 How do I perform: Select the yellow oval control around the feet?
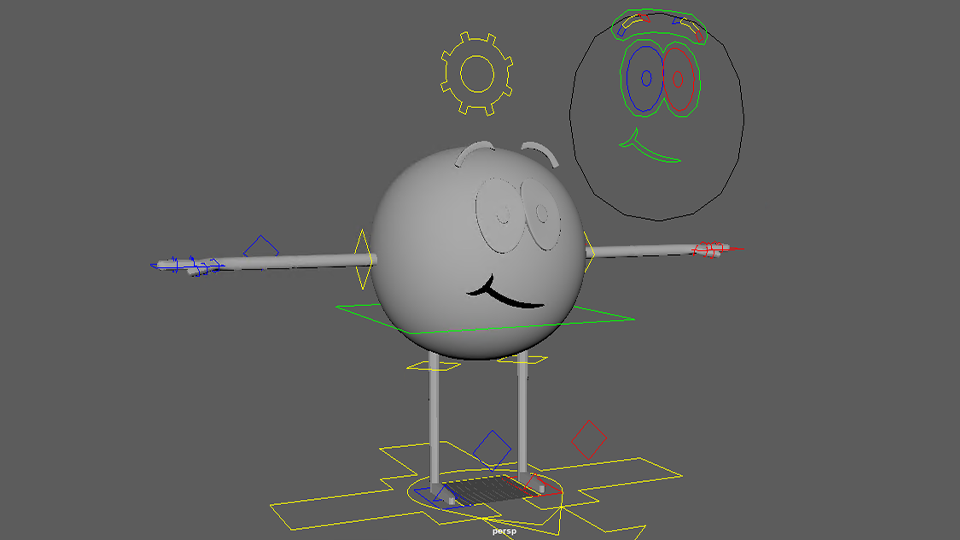click(484, 492)
